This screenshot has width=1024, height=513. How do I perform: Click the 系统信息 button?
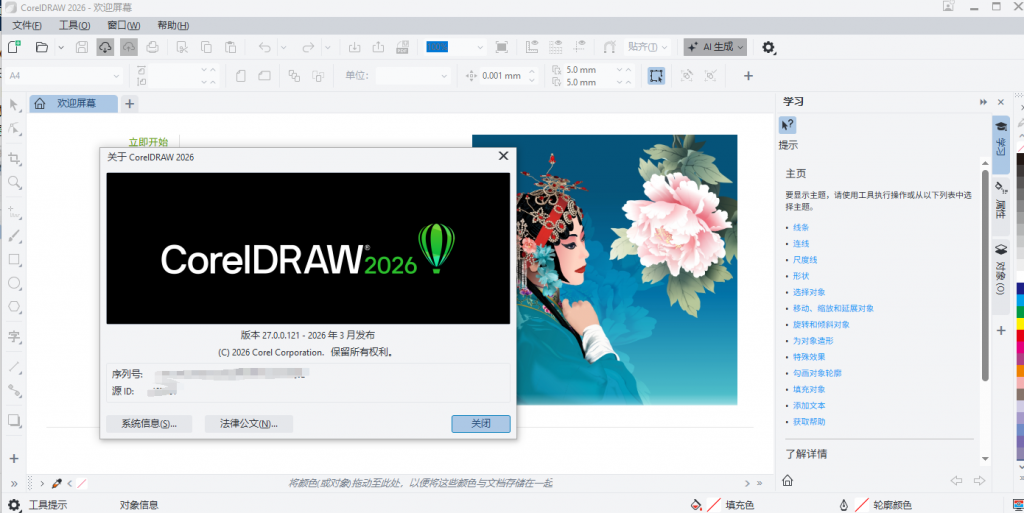(x=149, y=424)
